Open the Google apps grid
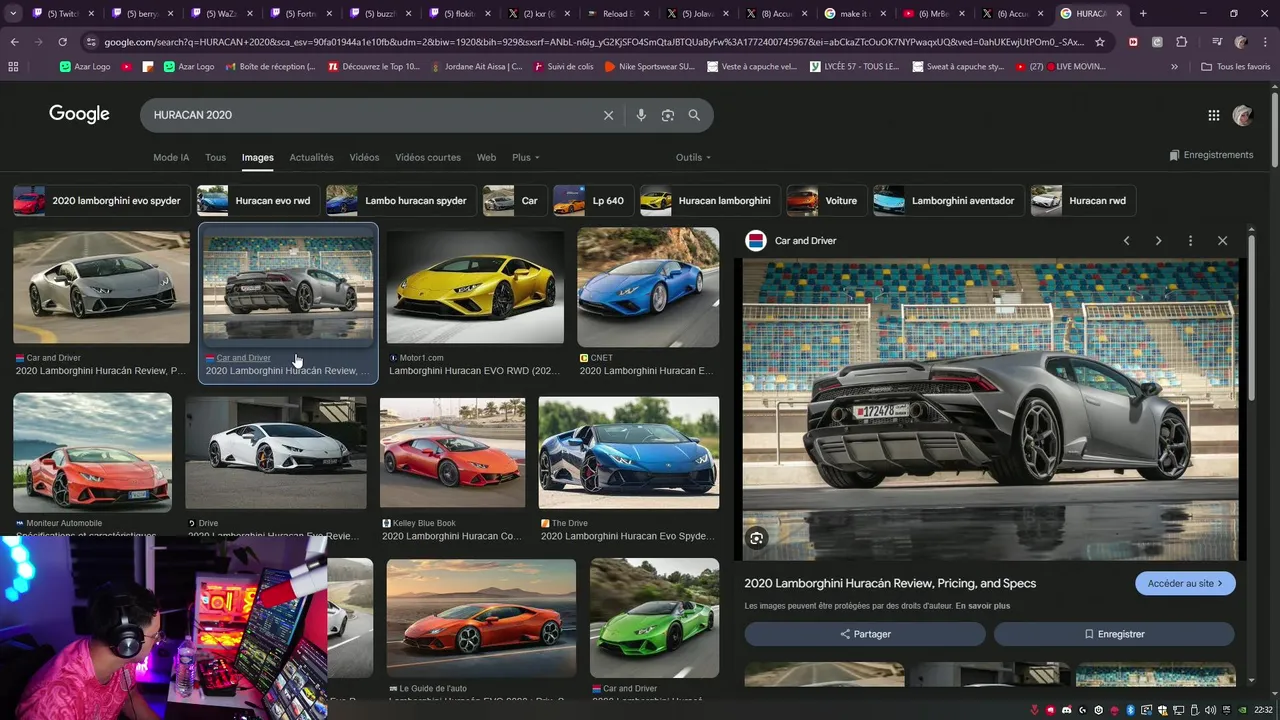 [1213, 115]
